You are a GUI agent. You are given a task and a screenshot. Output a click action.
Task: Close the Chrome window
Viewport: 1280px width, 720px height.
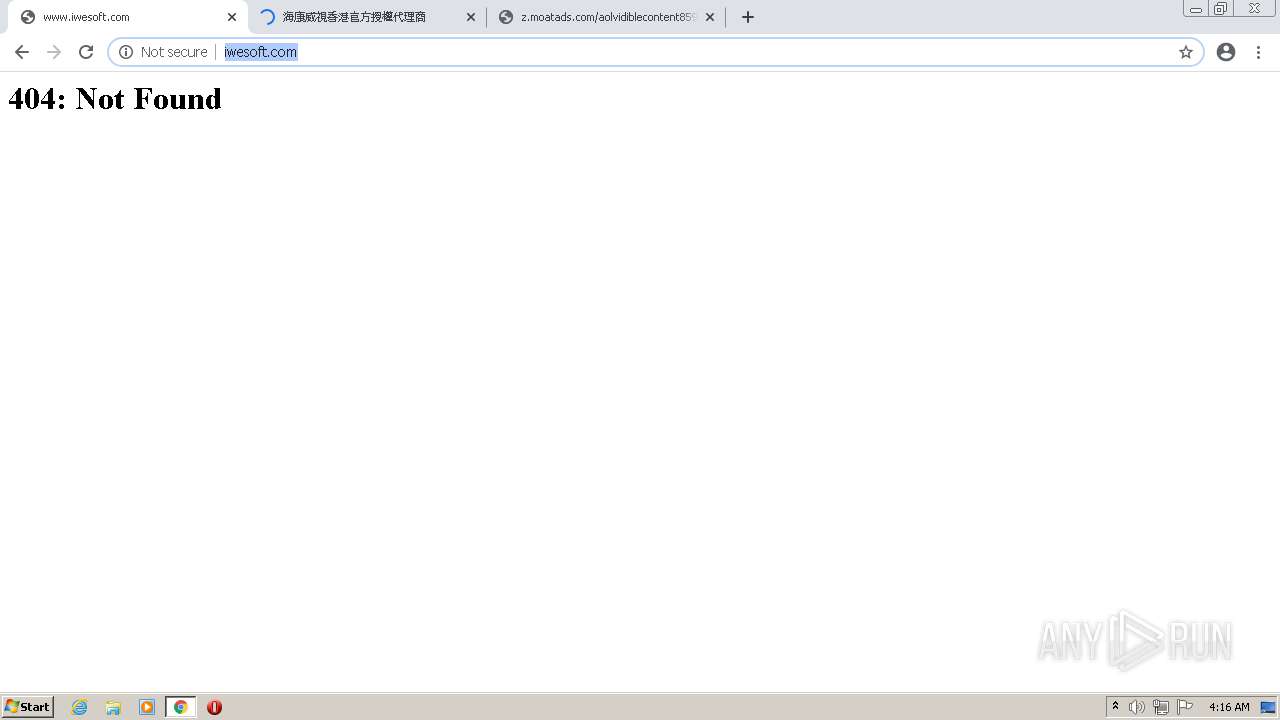point(1255,9)
